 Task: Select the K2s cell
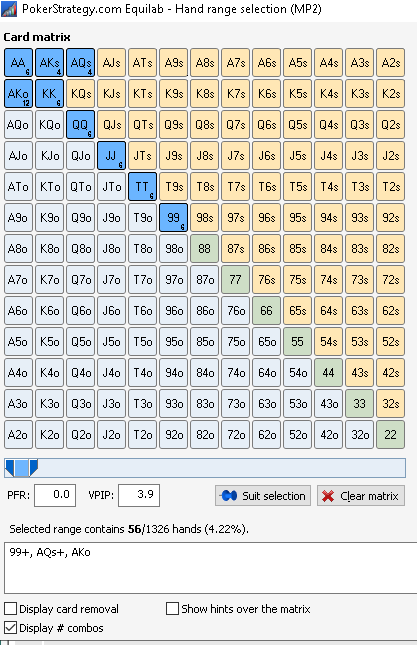click(391, 93)
